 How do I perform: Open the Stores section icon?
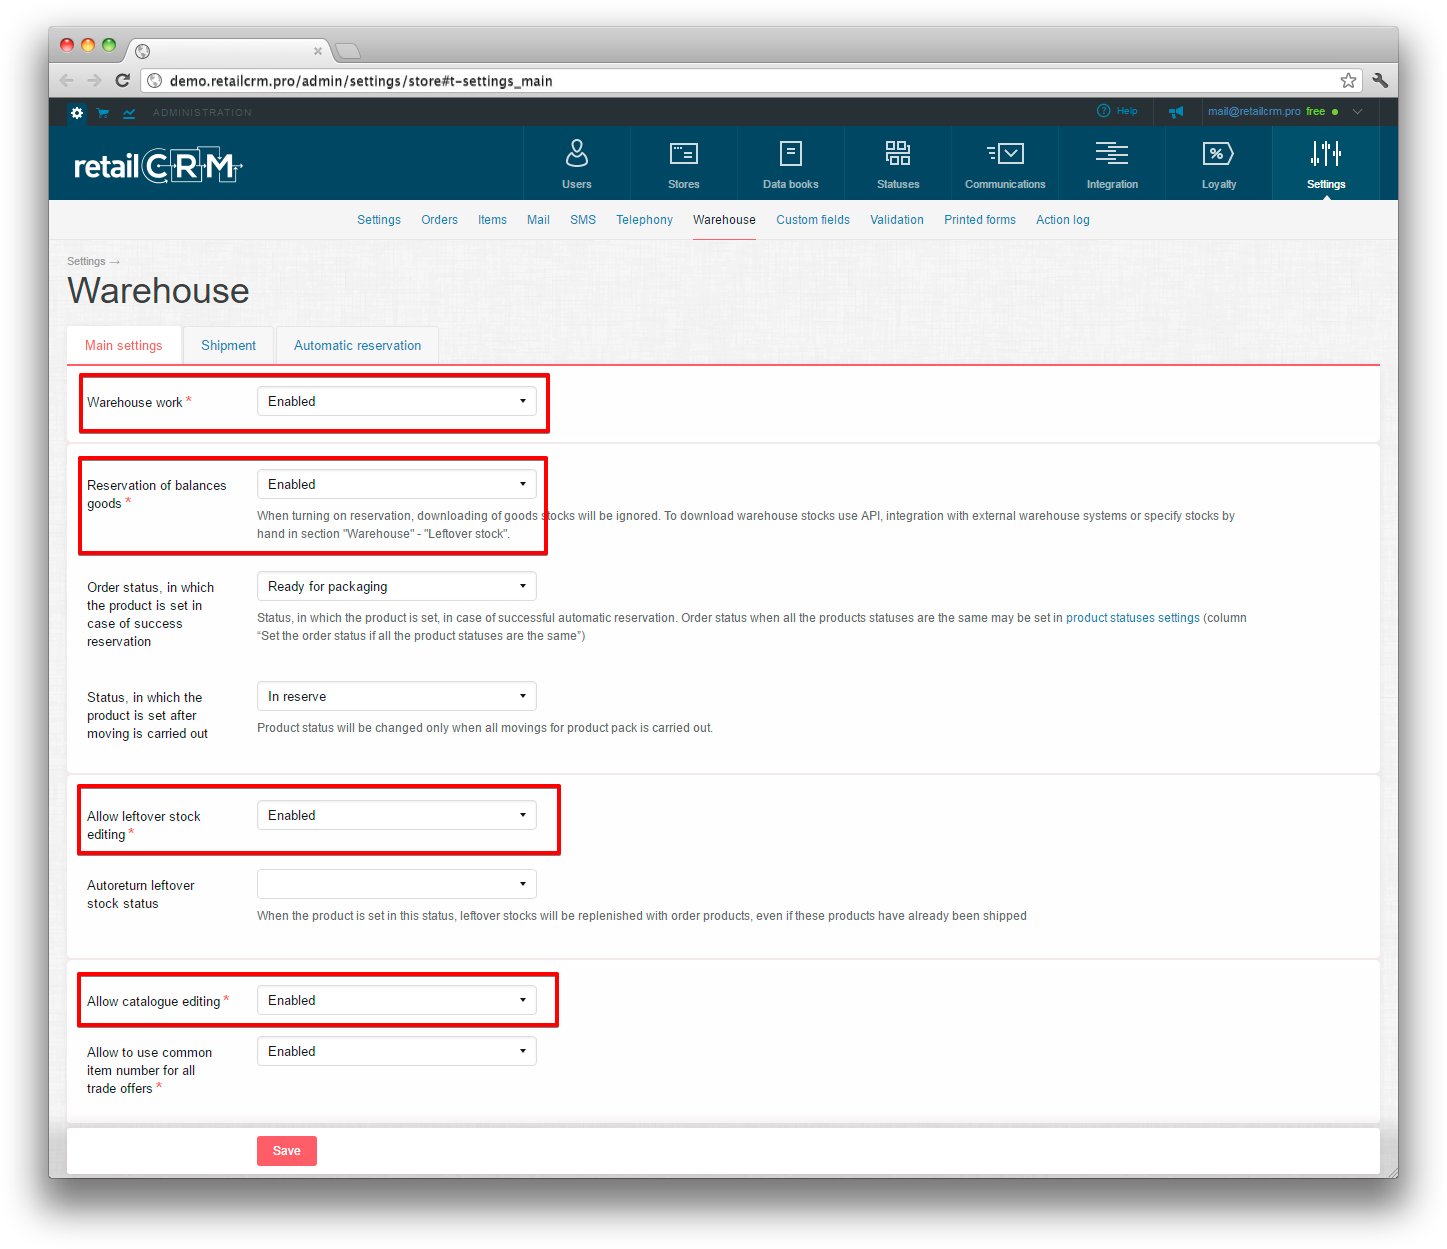pyautogui.click(x=684, y=153)
